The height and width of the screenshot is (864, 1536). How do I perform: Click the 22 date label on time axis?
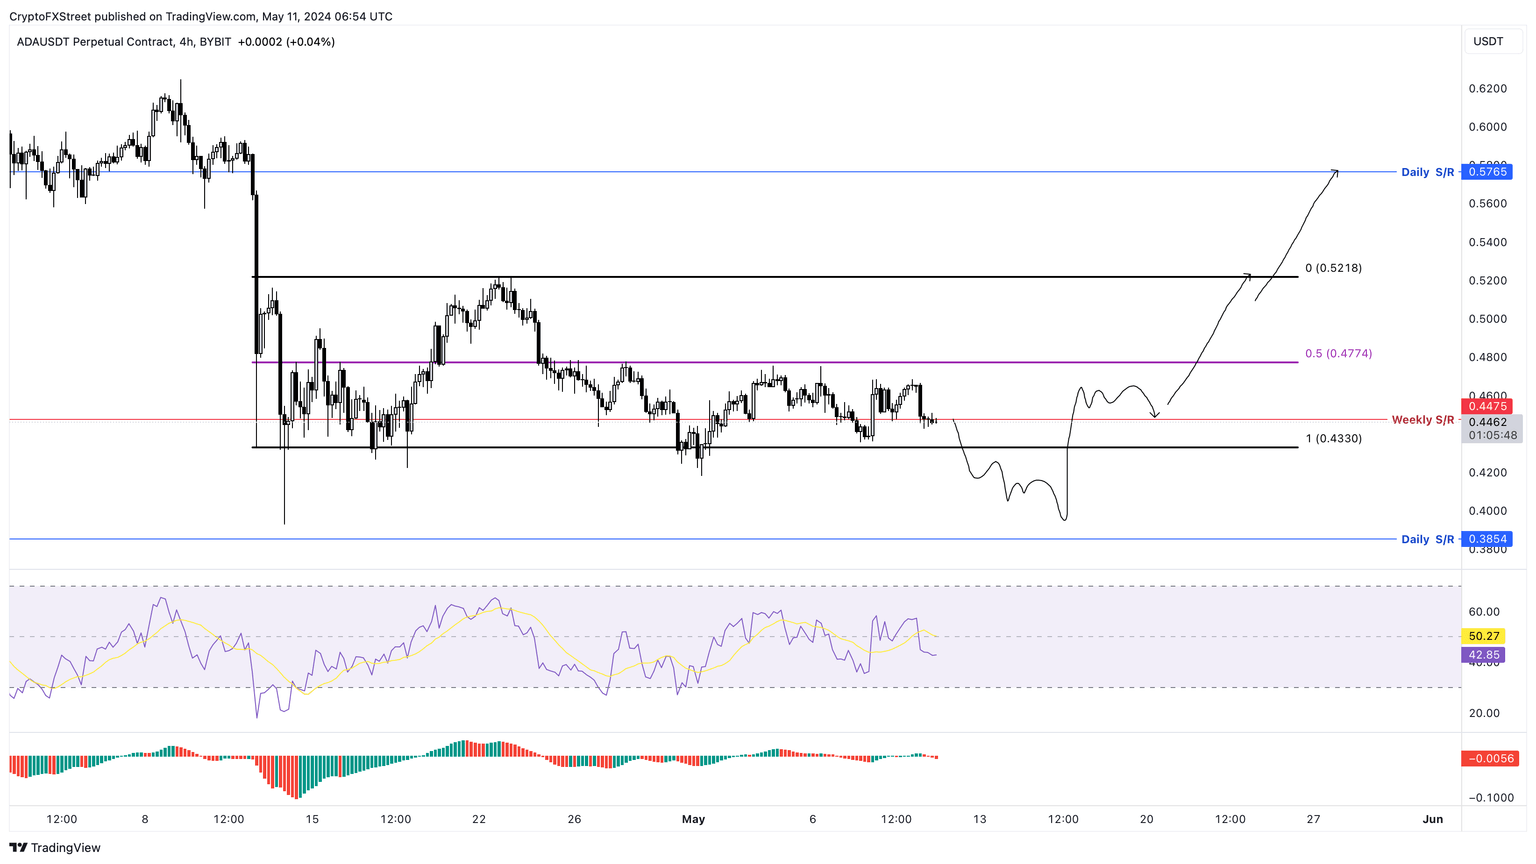coord(479,819)
